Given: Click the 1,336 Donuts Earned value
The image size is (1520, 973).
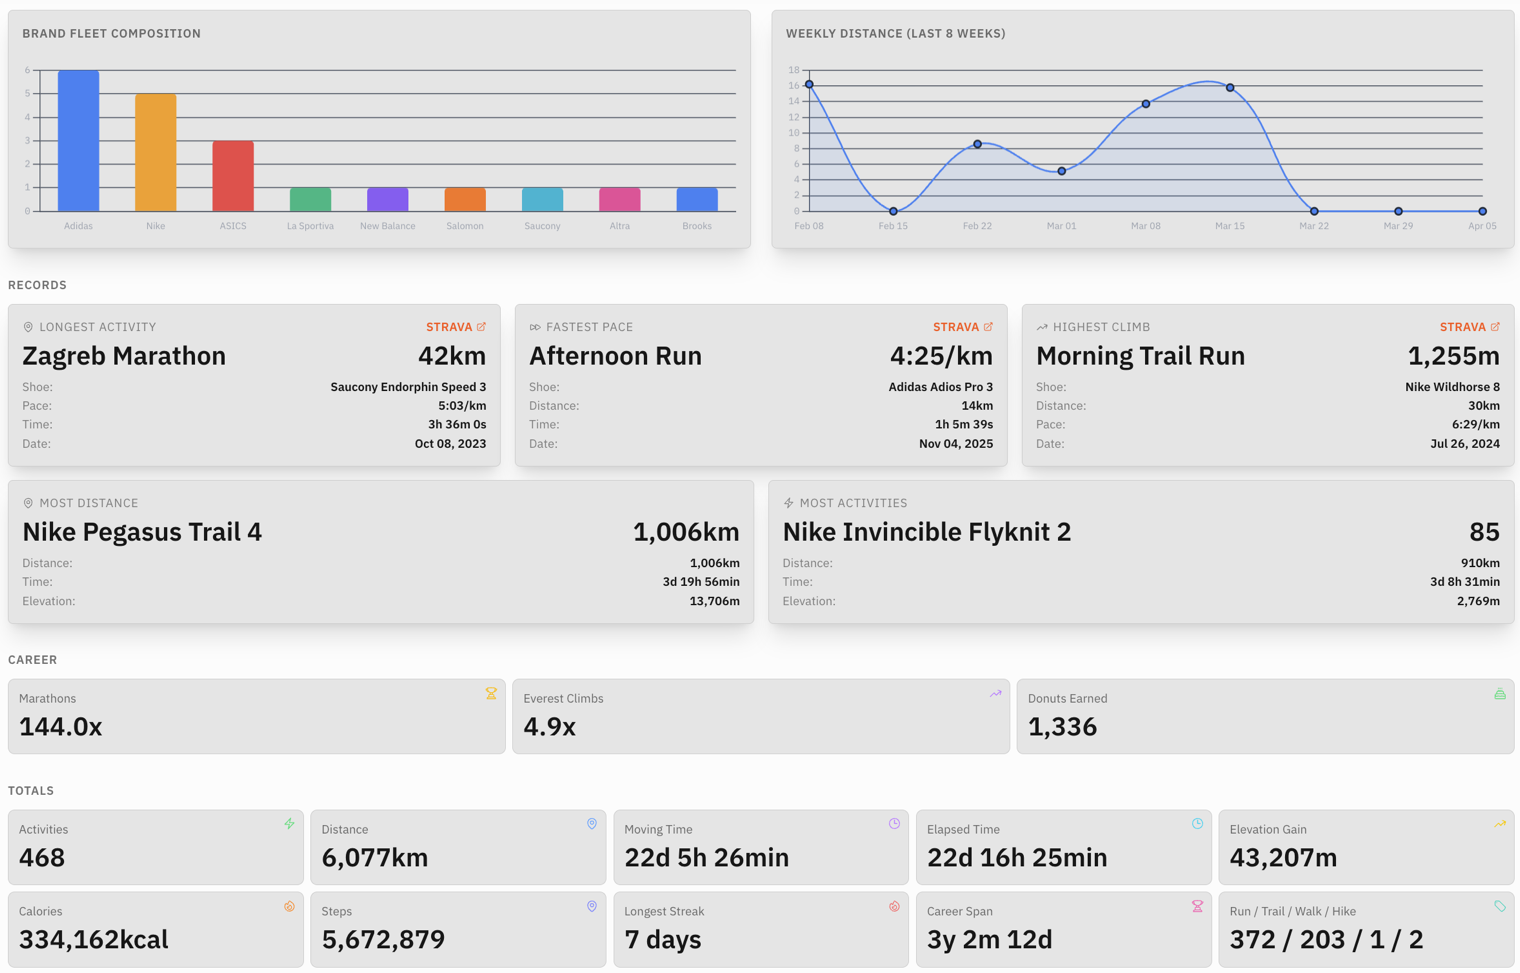Looking at the screenshot, I should pos(1062,727).
